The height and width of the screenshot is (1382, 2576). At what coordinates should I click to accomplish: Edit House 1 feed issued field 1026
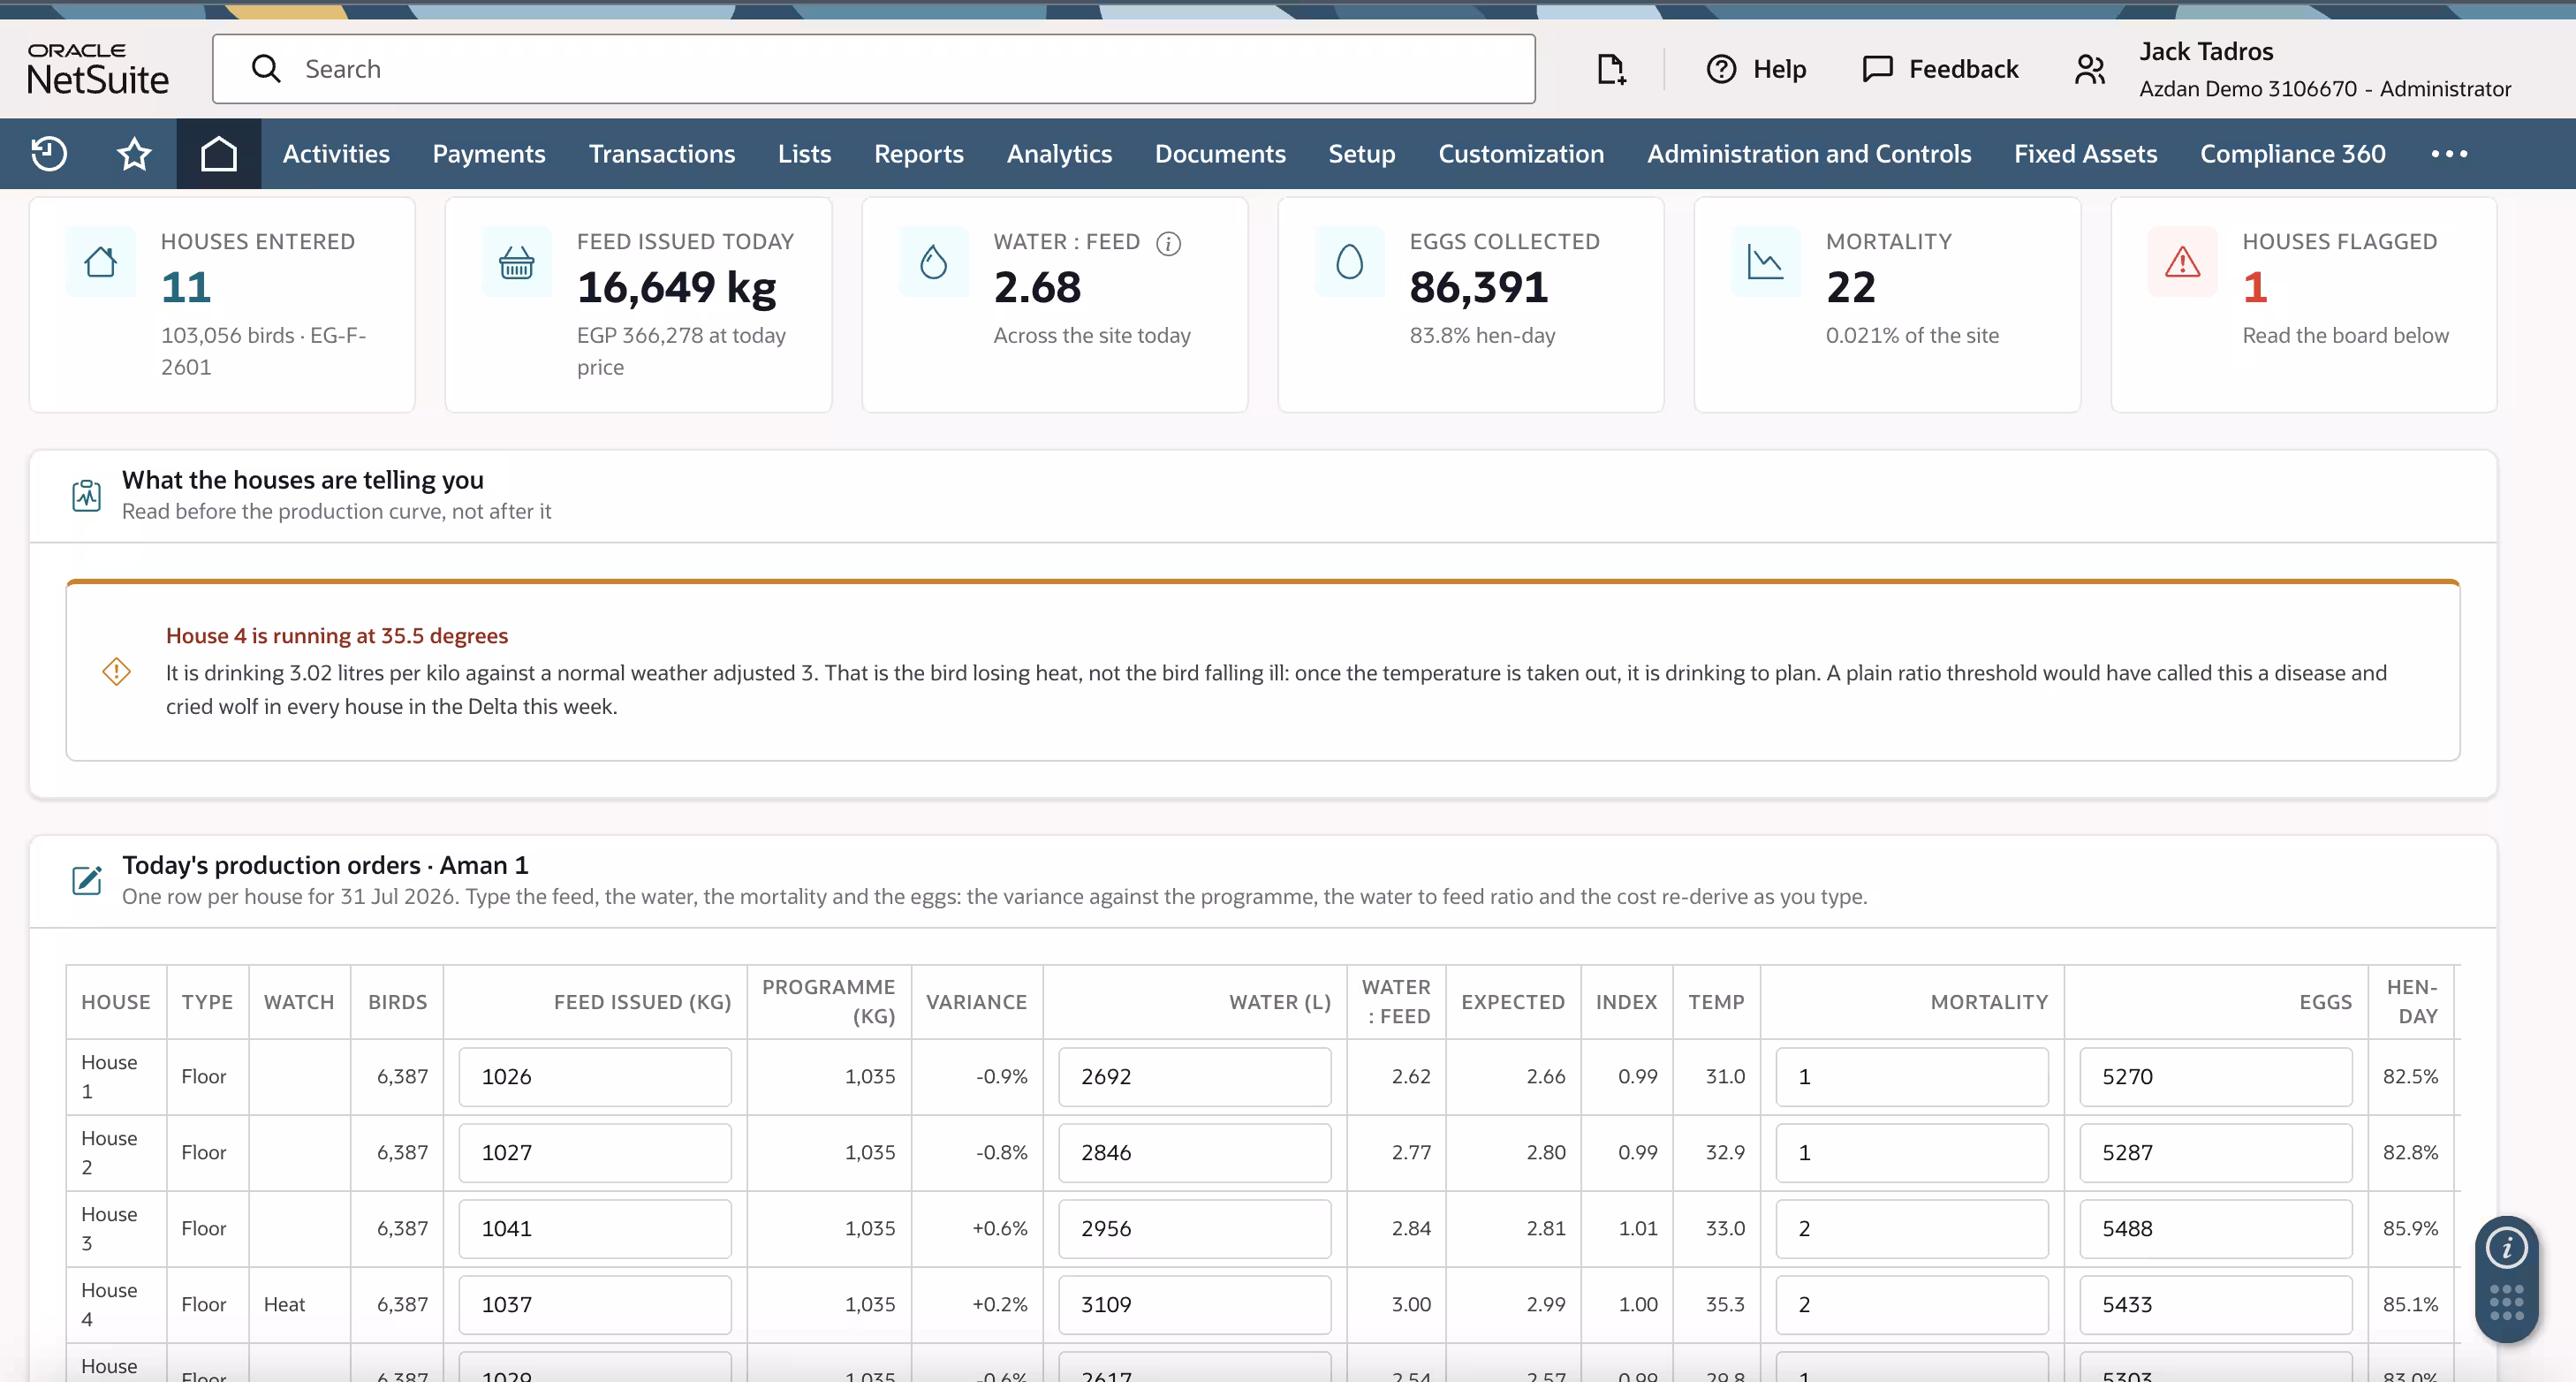click(595, 1076)
